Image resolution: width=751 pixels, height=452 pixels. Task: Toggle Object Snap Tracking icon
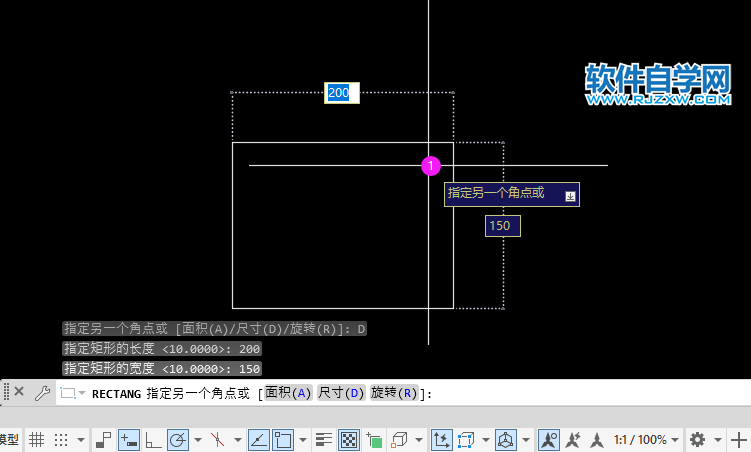[259, 440]
